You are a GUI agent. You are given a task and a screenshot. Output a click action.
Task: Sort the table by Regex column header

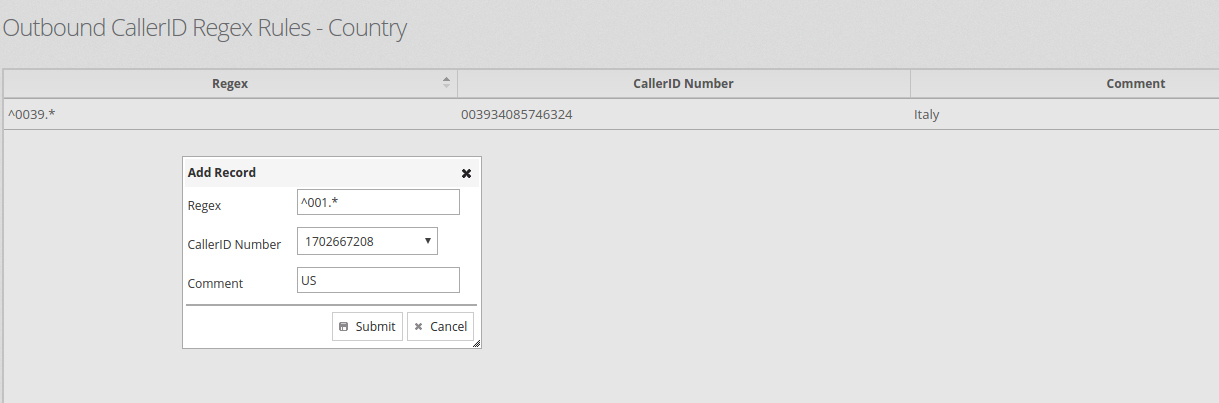pyautogui.click(x=230, y=84)
